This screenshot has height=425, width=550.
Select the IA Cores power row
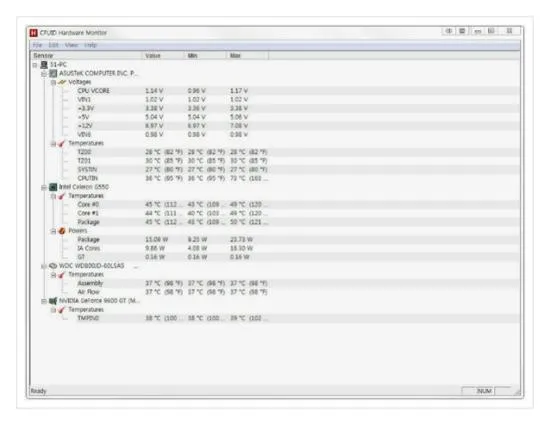(x=275, y=248)
